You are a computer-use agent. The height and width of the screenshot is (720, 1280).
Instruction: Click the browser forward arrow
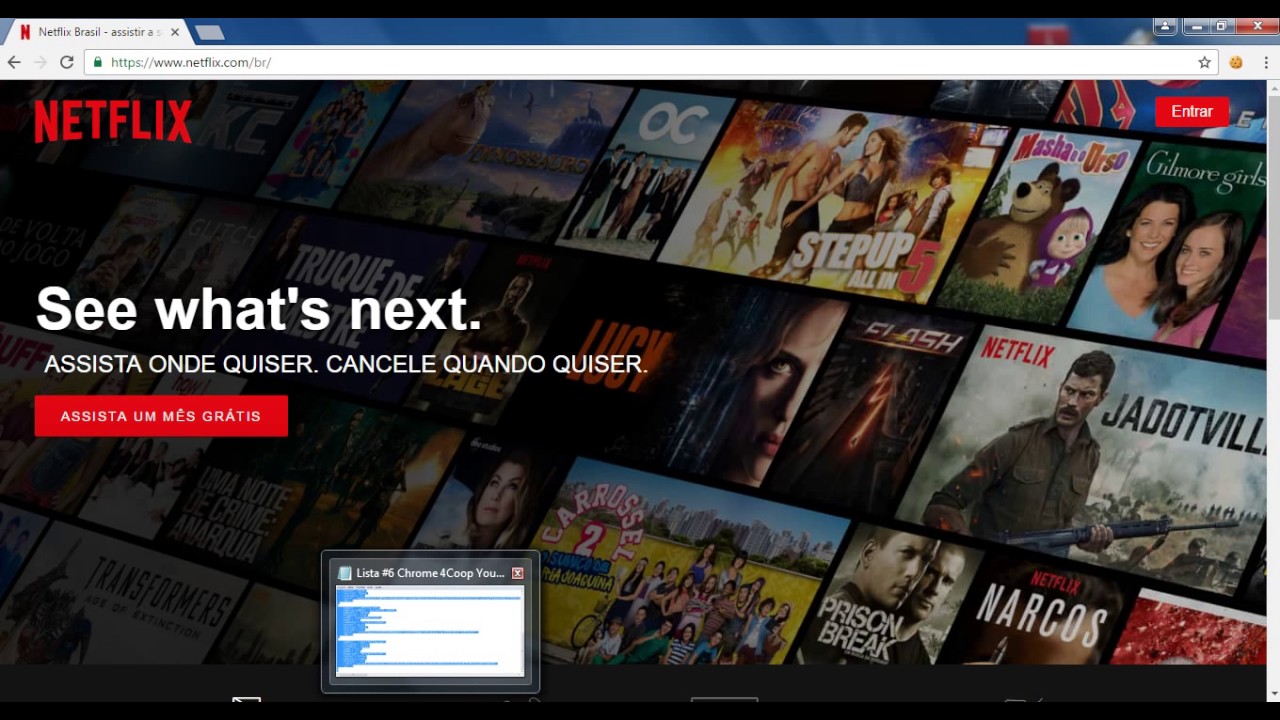pos(41,62)
